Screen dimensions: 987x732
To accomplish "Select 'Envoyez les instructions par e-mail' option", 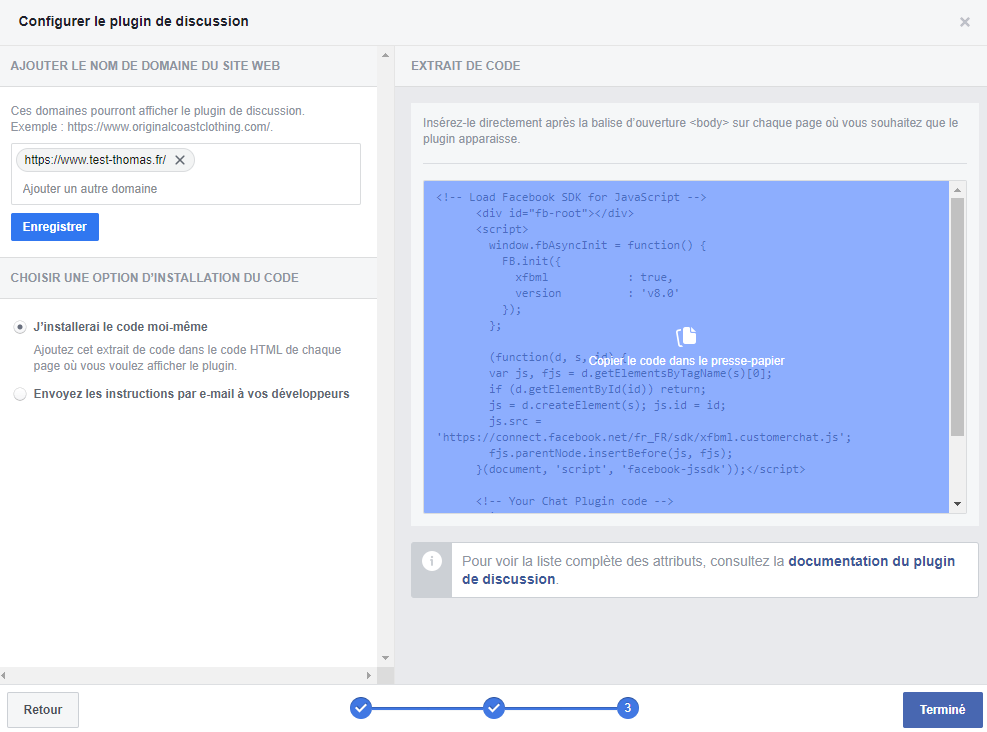I will click(x=20, y=394).
